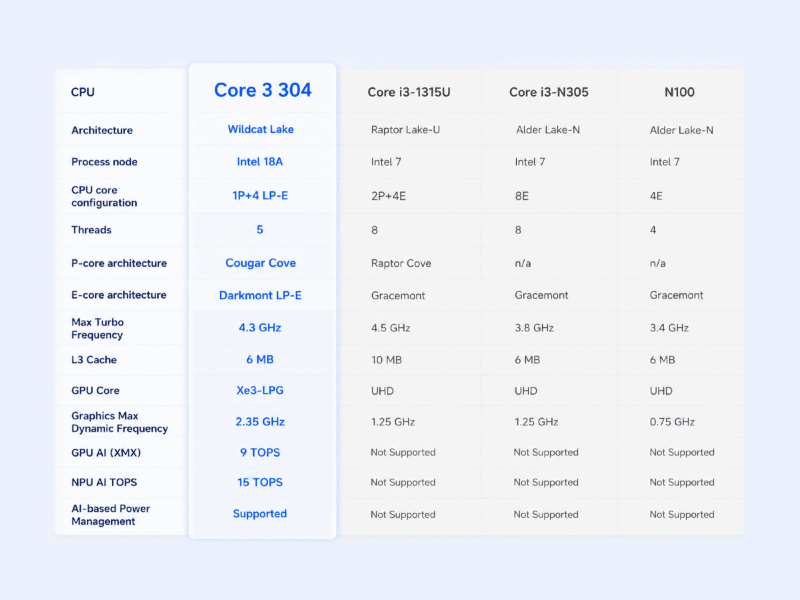
Task: Click the '2P+4E' cell
Action: [x=388, y=196]
